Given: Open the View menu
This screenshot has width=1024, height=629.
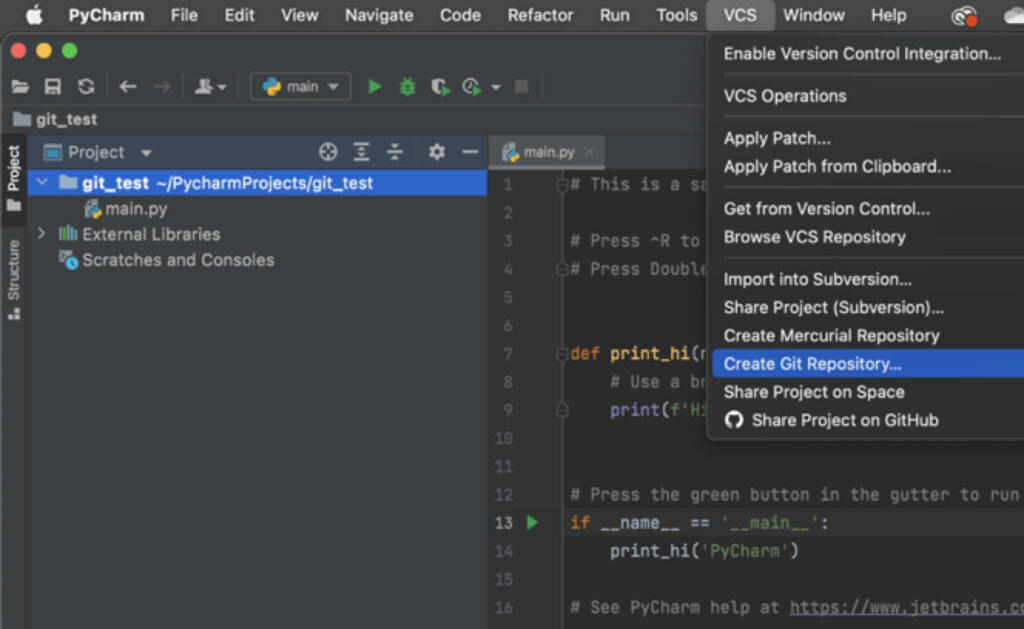Looking at the screenshot, I should 299,15.
